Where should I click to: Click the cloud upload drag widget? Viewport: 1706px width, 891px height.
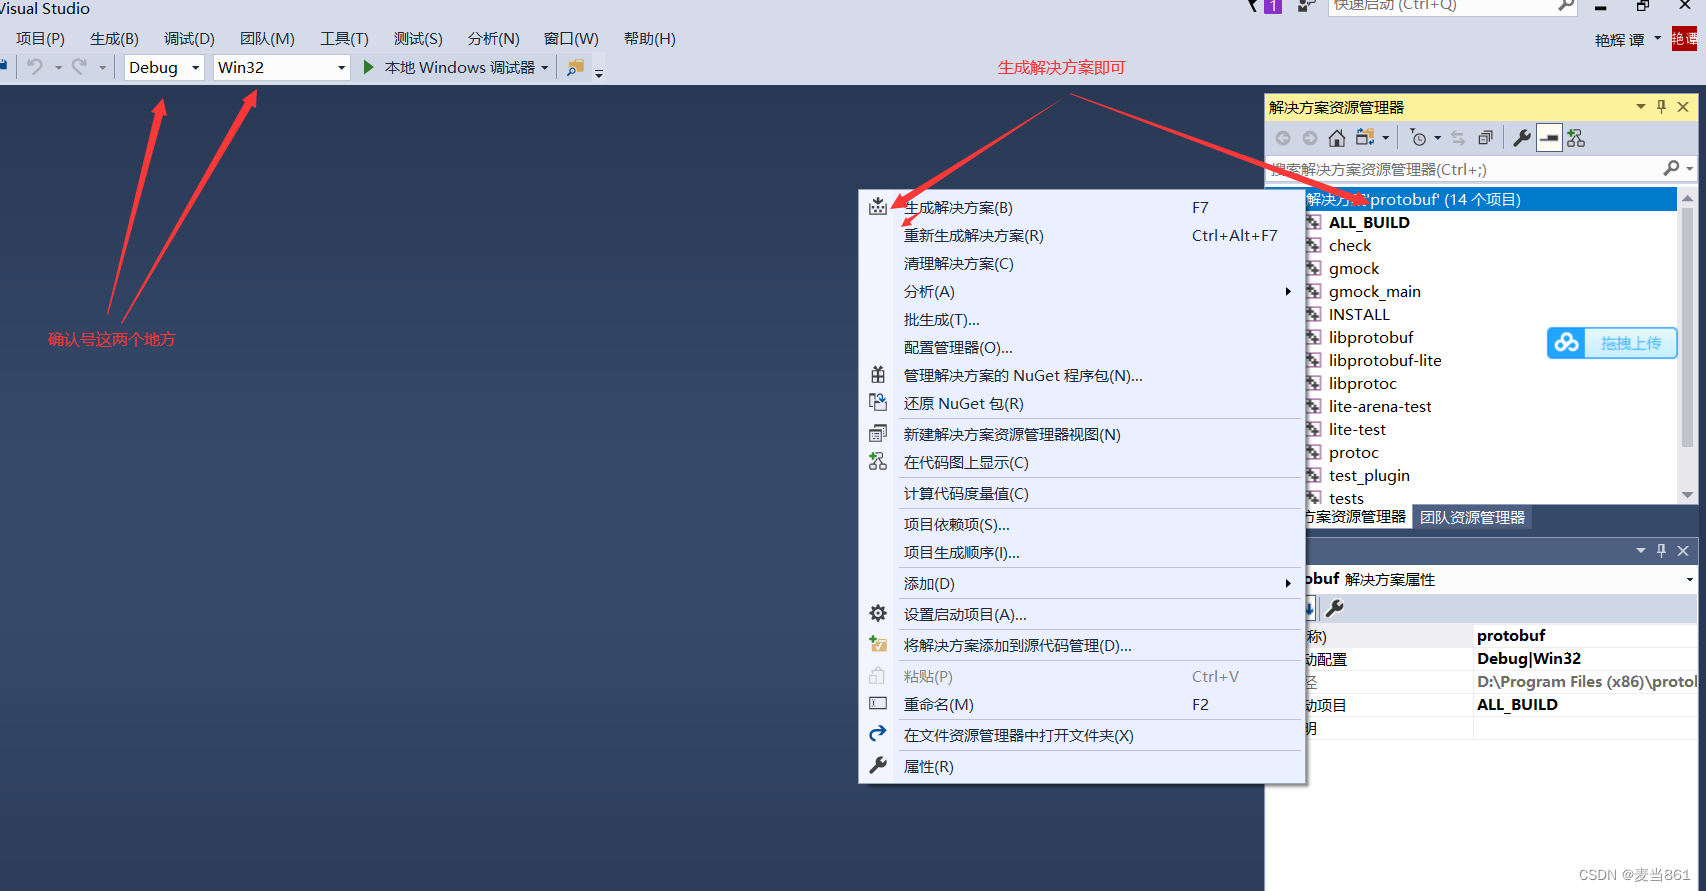click(1612, 343)
